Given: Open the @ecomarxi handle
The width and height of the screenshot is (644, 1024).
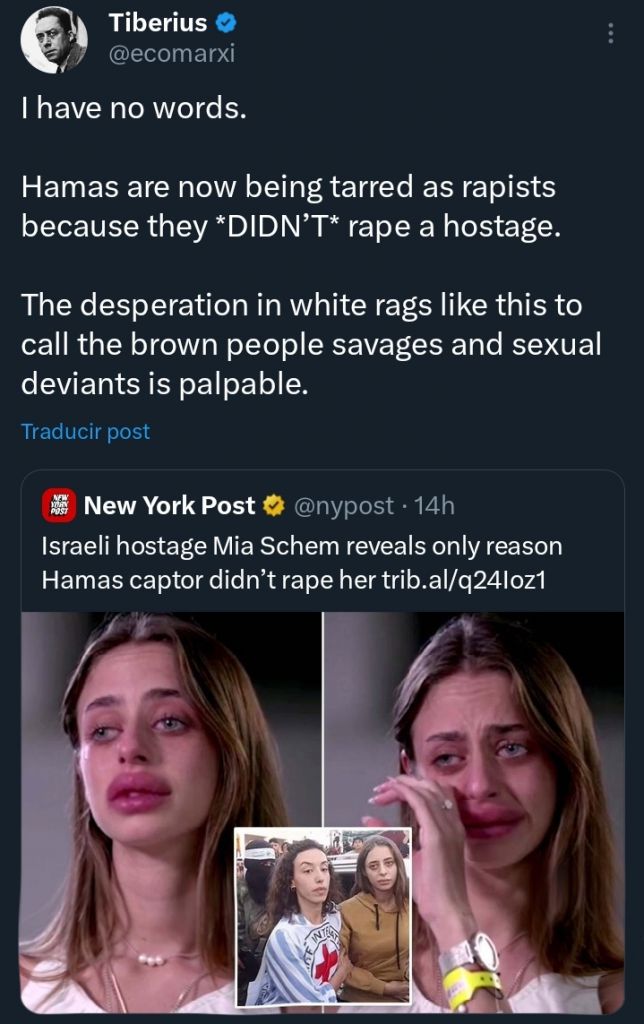Looking at the screenshot, I should [x=171, y=54].
